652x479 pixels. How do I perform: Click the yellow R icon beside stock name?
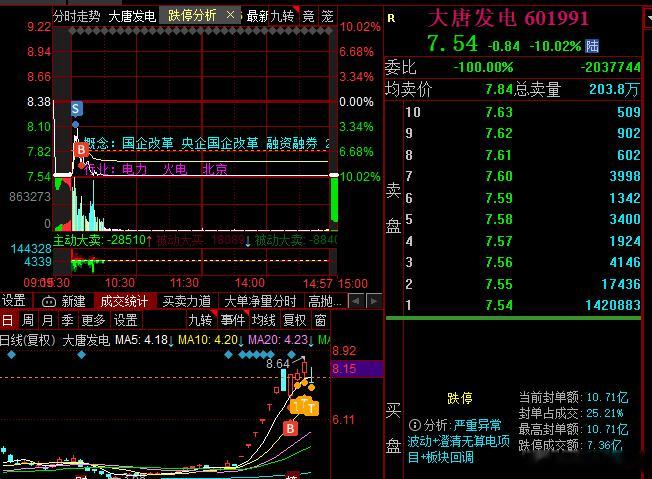(391, 18)
